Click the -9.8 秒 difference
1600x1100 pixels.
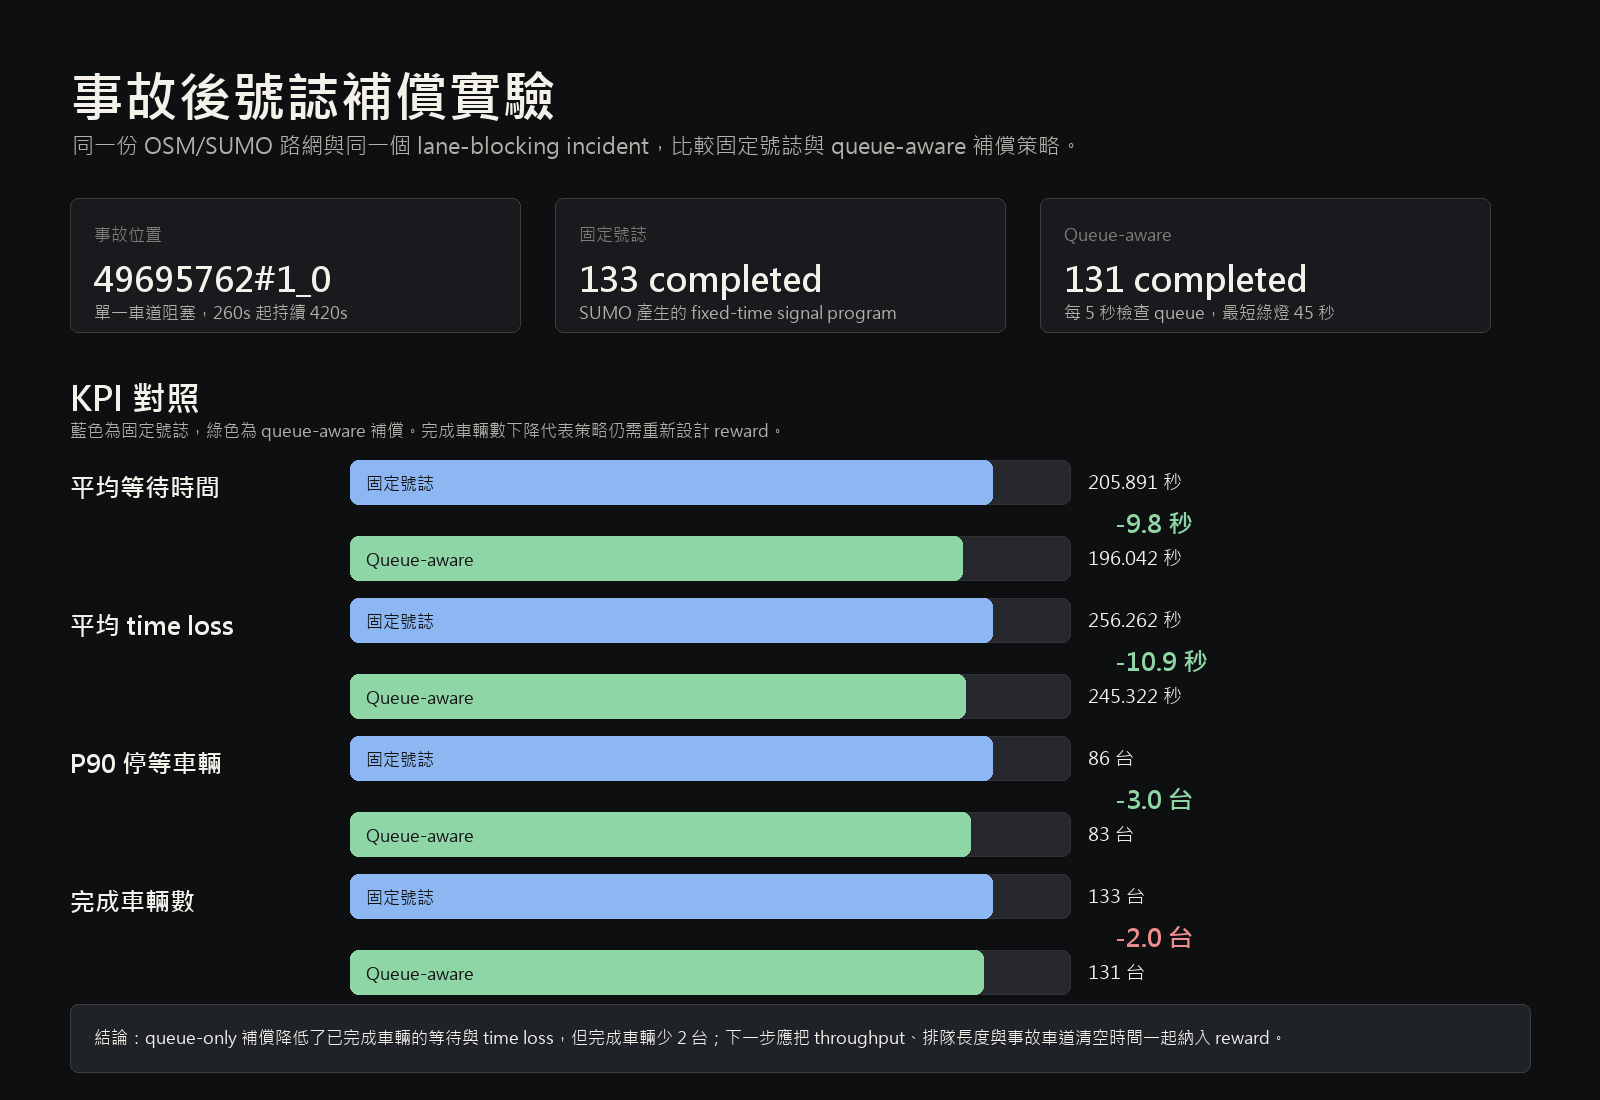tap(1154, 523)
